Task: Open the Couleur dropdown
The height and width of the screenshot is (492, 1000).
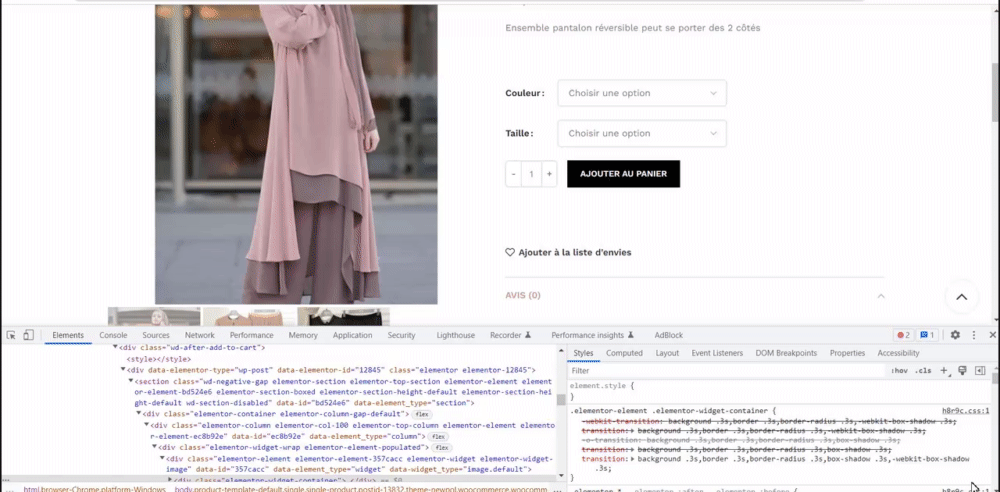Action: click(642, 93)
